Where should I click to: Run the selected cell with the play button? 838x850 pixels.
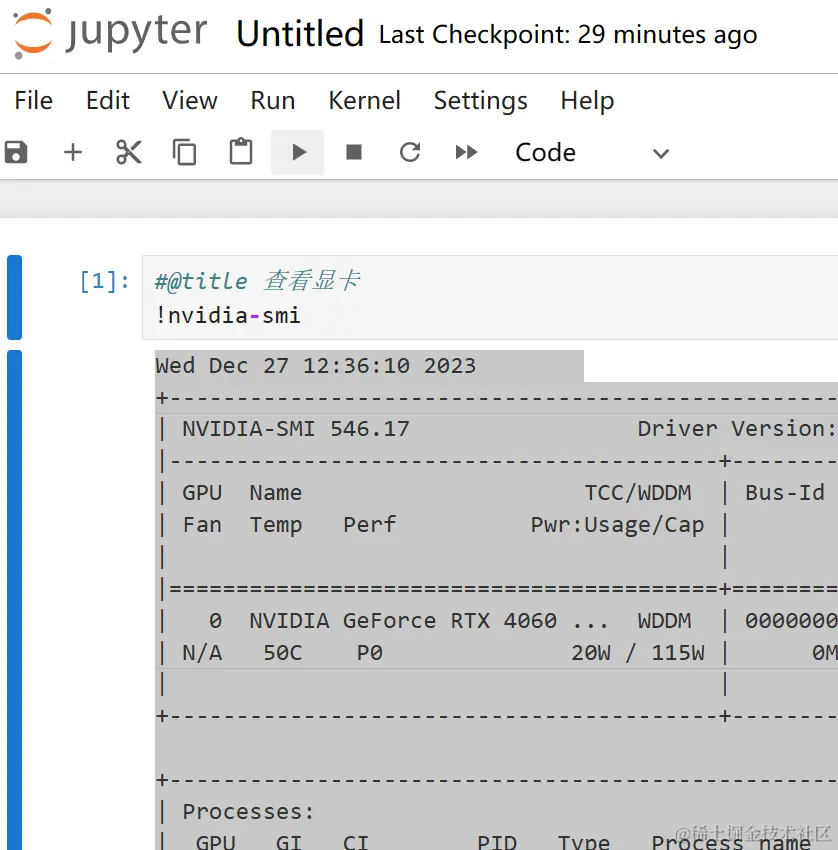pyautogui.click(x=298, y=152)
